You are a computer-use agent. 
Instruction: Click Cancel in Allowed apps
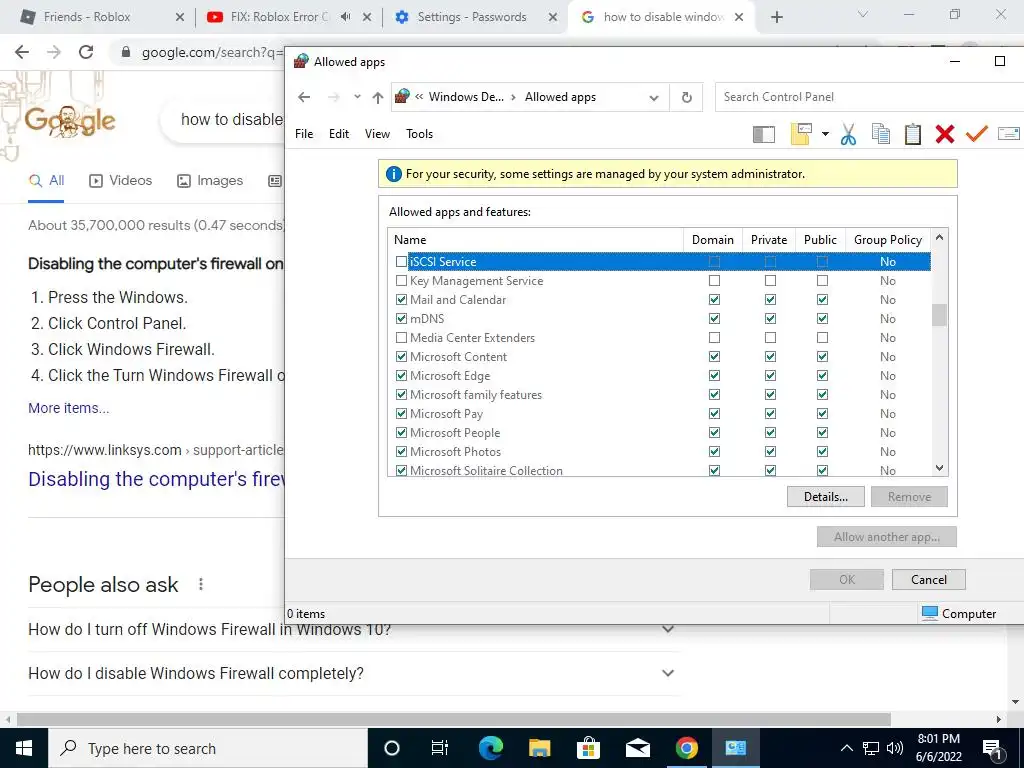click(929, 580)
